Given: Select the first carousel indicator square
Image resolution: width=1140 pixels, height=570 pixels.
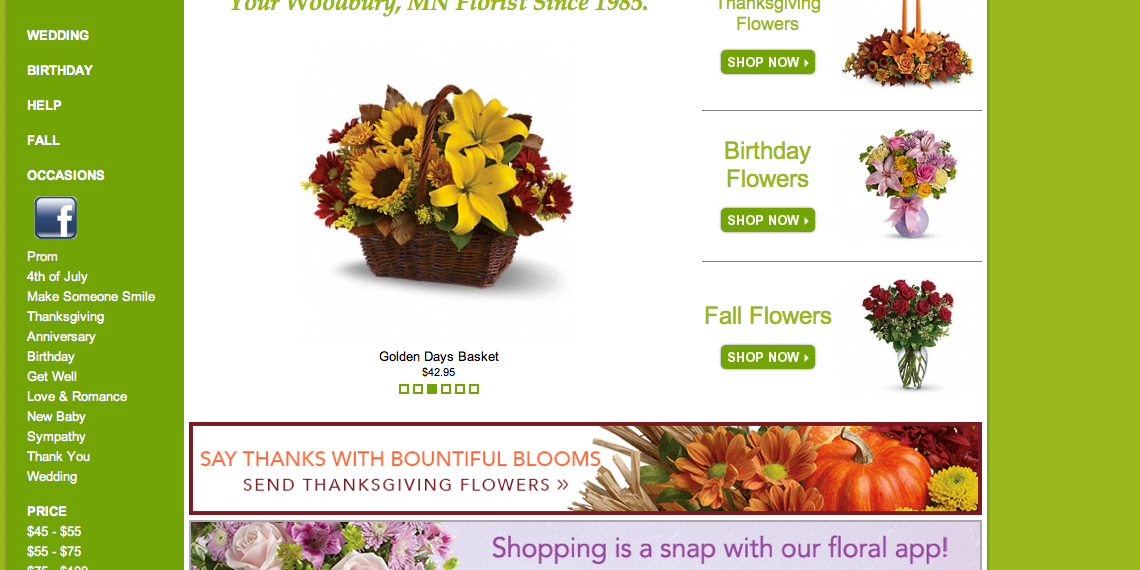Looking at the screenshot, I should (404, 389).
